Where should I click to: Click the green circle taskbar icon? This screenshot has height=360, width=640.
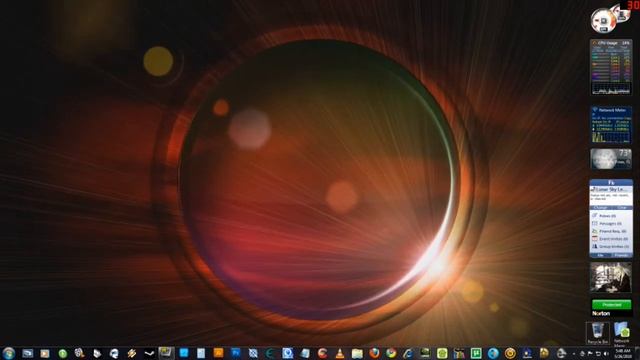(x=62, y=353)
